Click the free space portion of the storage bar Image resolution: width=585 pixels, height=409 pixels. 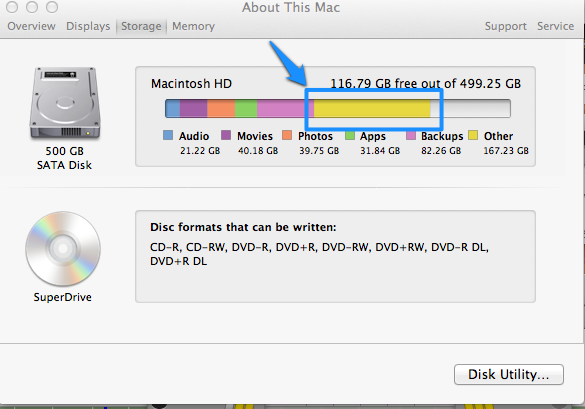[x=470, y=109]
